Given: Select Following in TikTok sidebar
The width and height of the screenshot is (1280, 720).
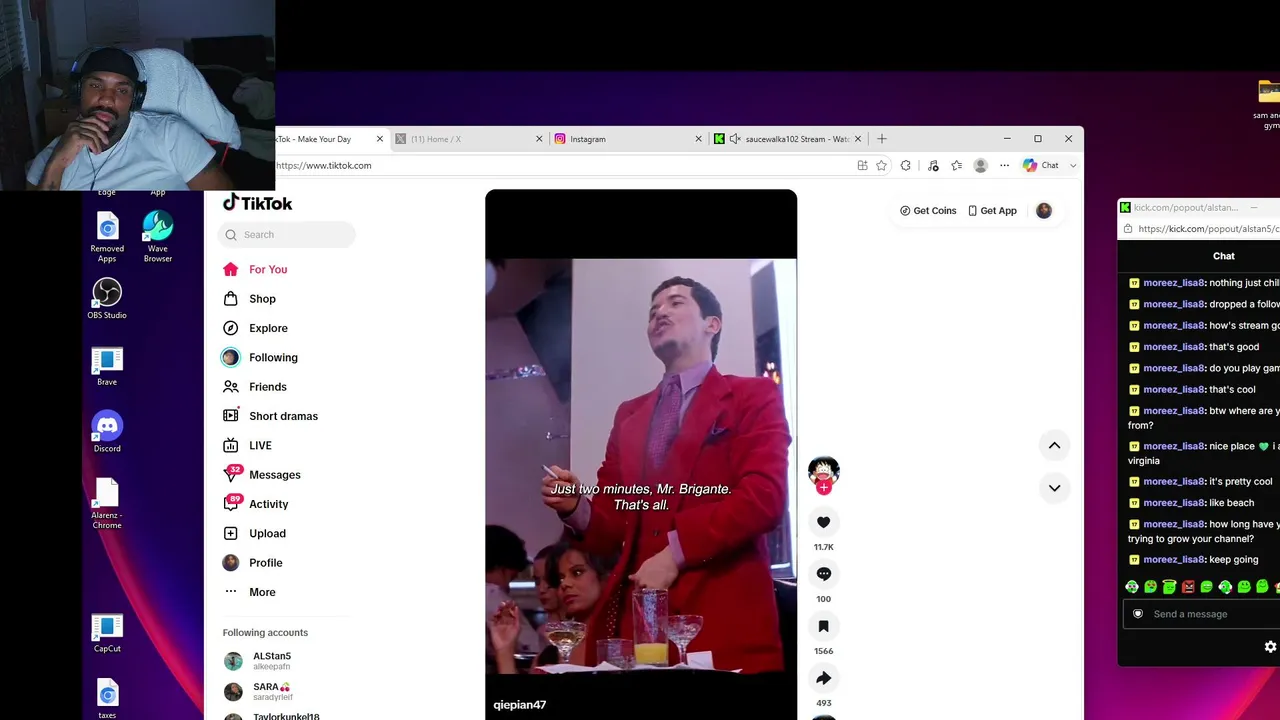Looking at the screenshot, I should tap(273, 358).
